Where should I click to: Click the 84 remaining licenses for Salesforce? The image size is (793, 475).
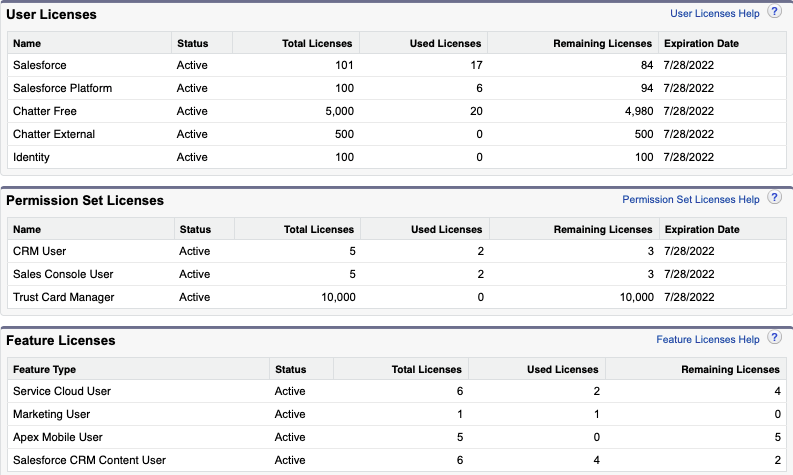click(647, 65)
